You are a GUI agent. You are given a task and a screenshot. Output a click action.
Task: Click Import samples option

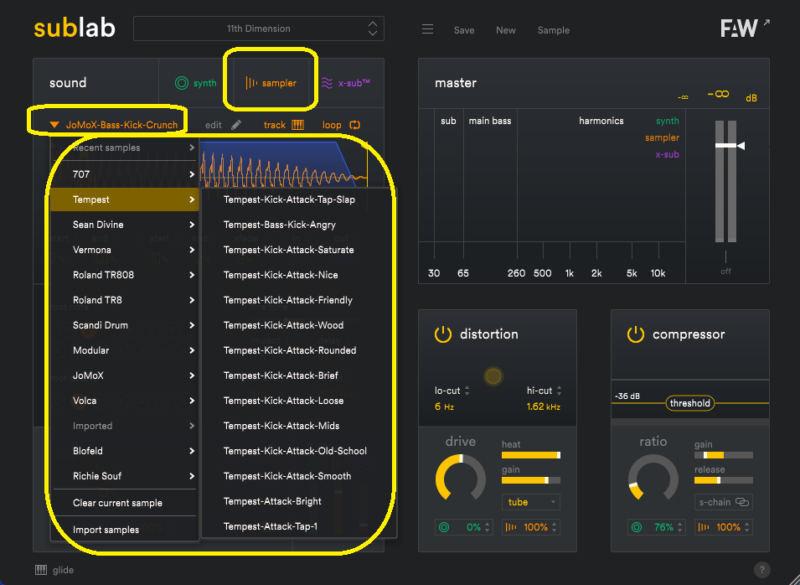click(106, 530)
